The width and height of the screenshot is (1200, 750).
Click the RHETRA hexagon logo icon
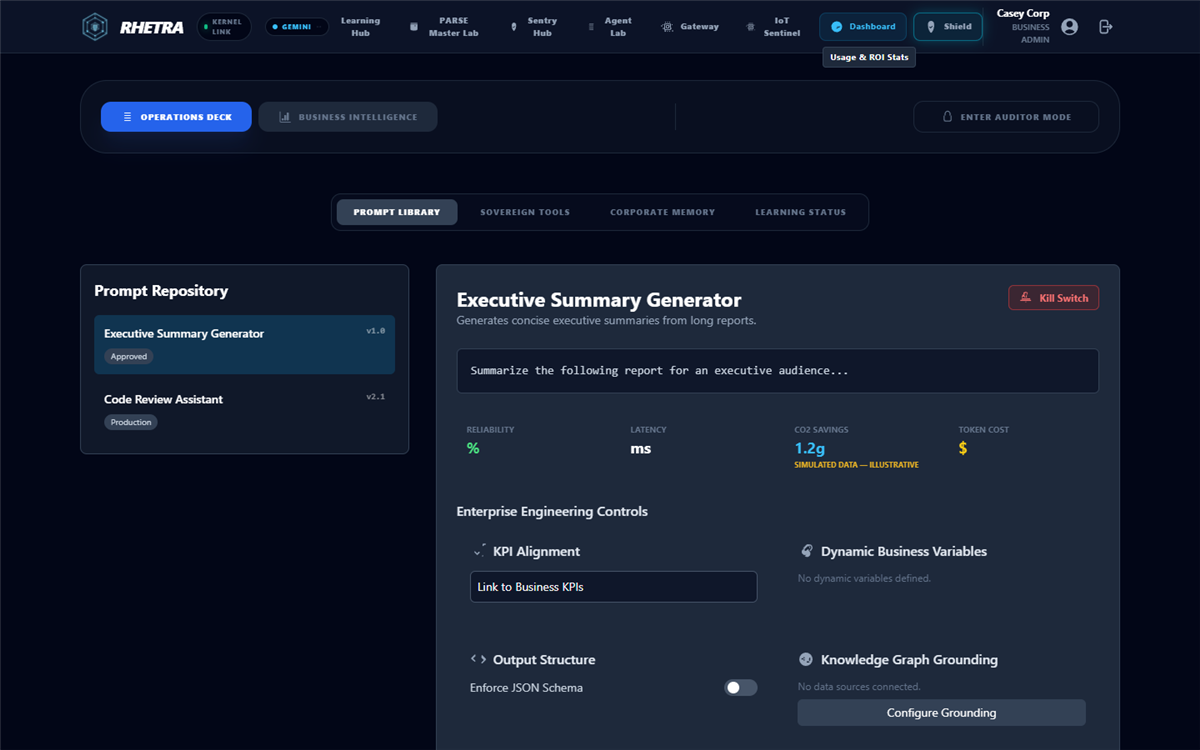coord(95,27)
